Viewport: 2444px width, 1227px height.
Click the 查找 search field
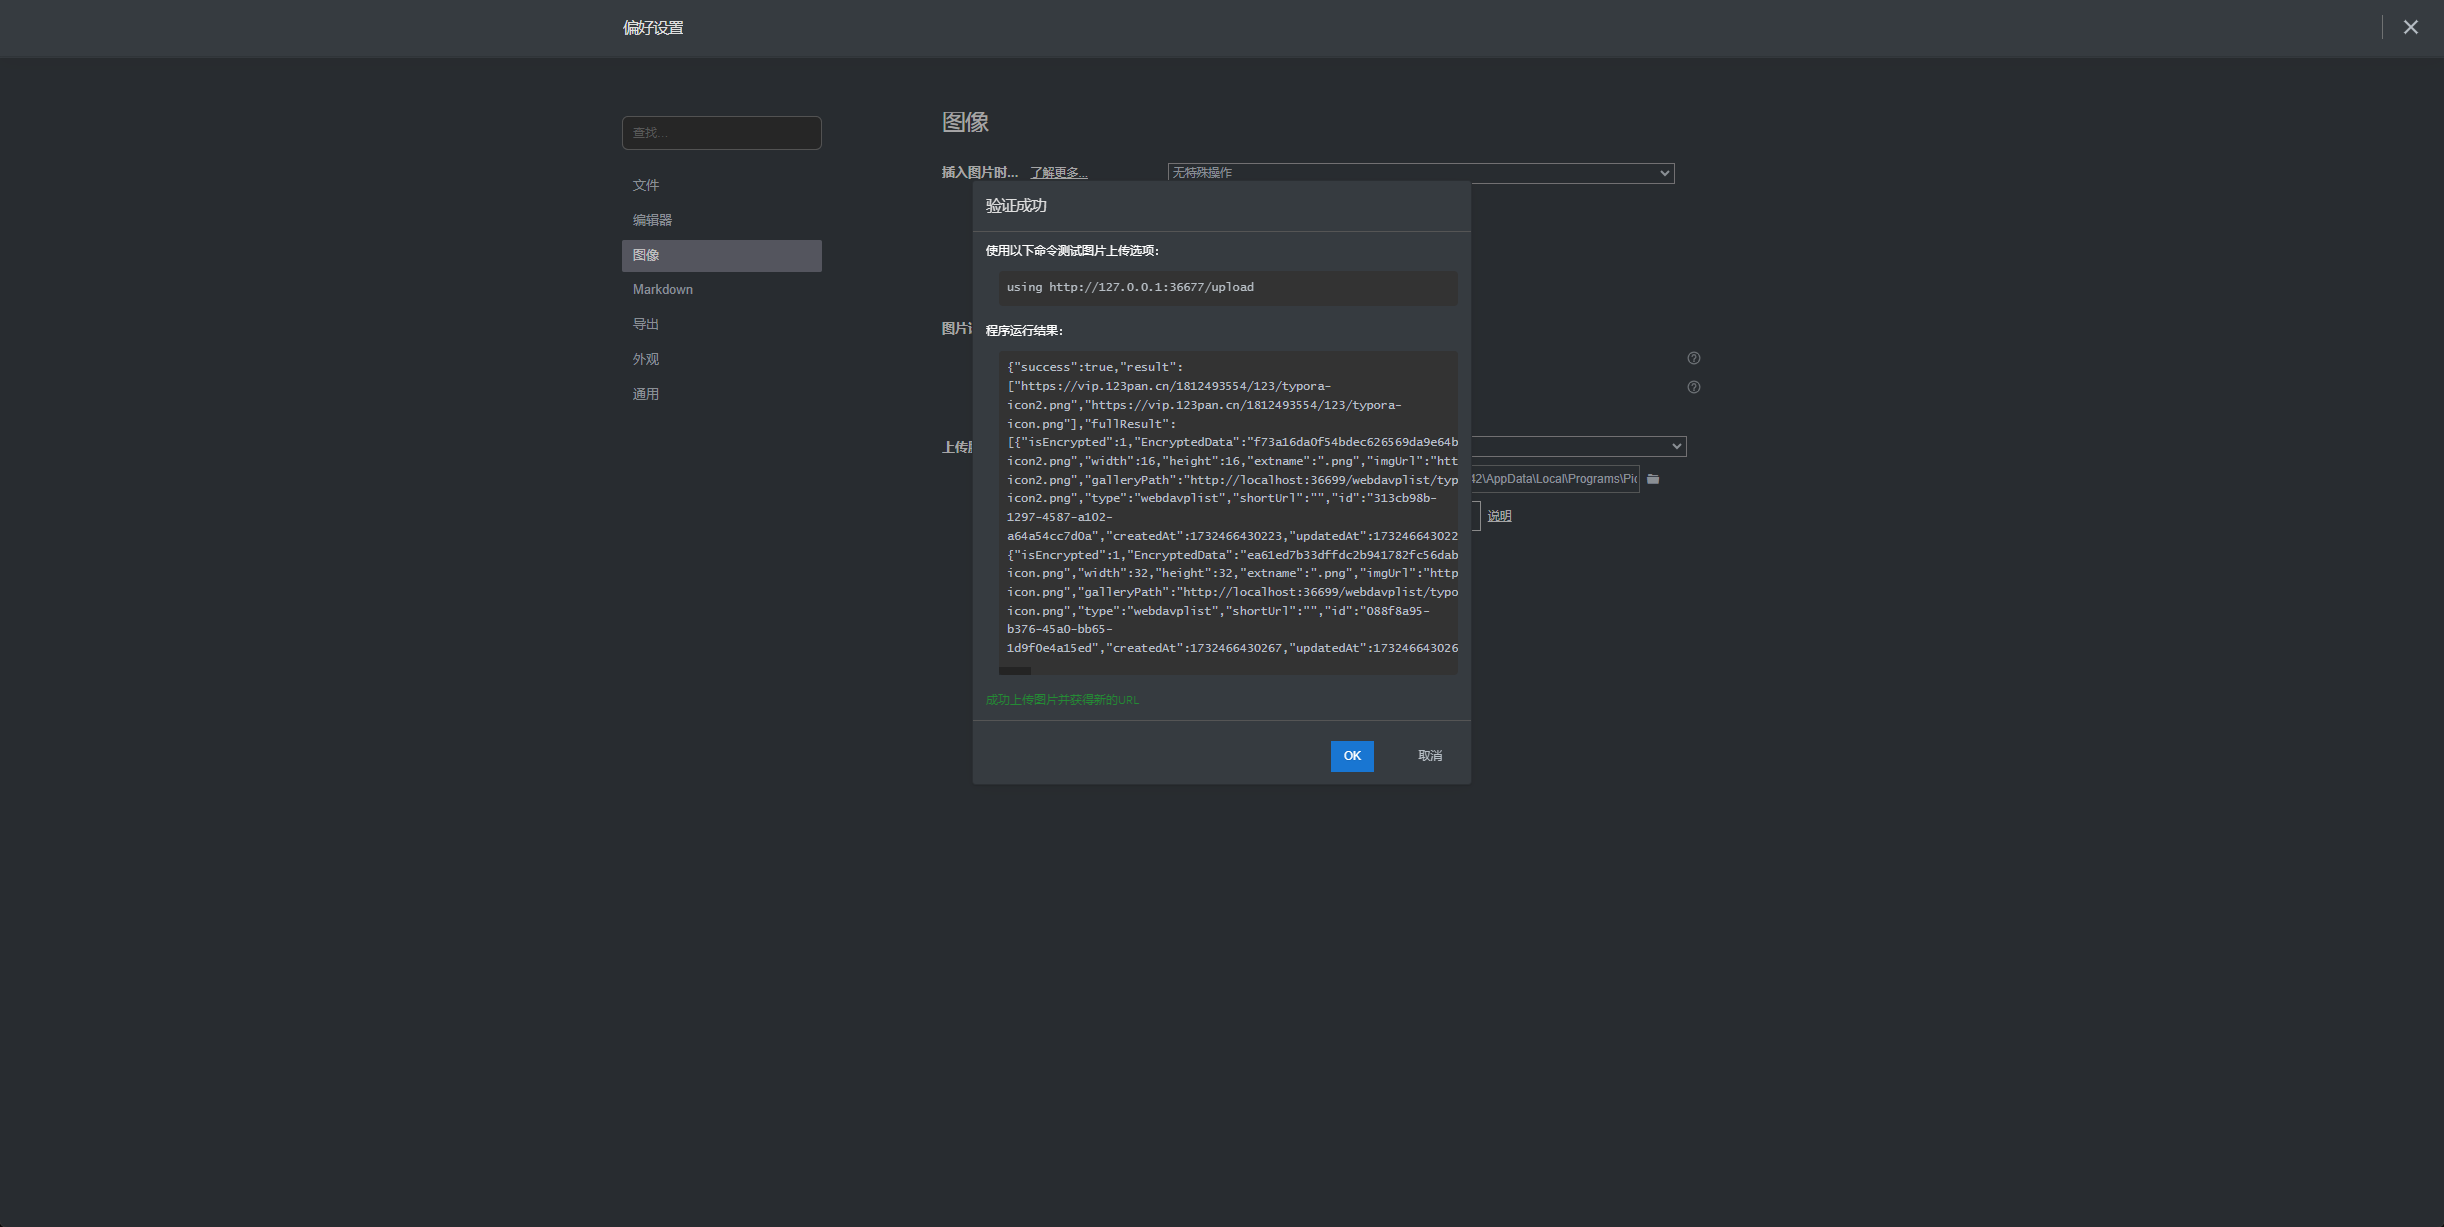coord(722,133)
